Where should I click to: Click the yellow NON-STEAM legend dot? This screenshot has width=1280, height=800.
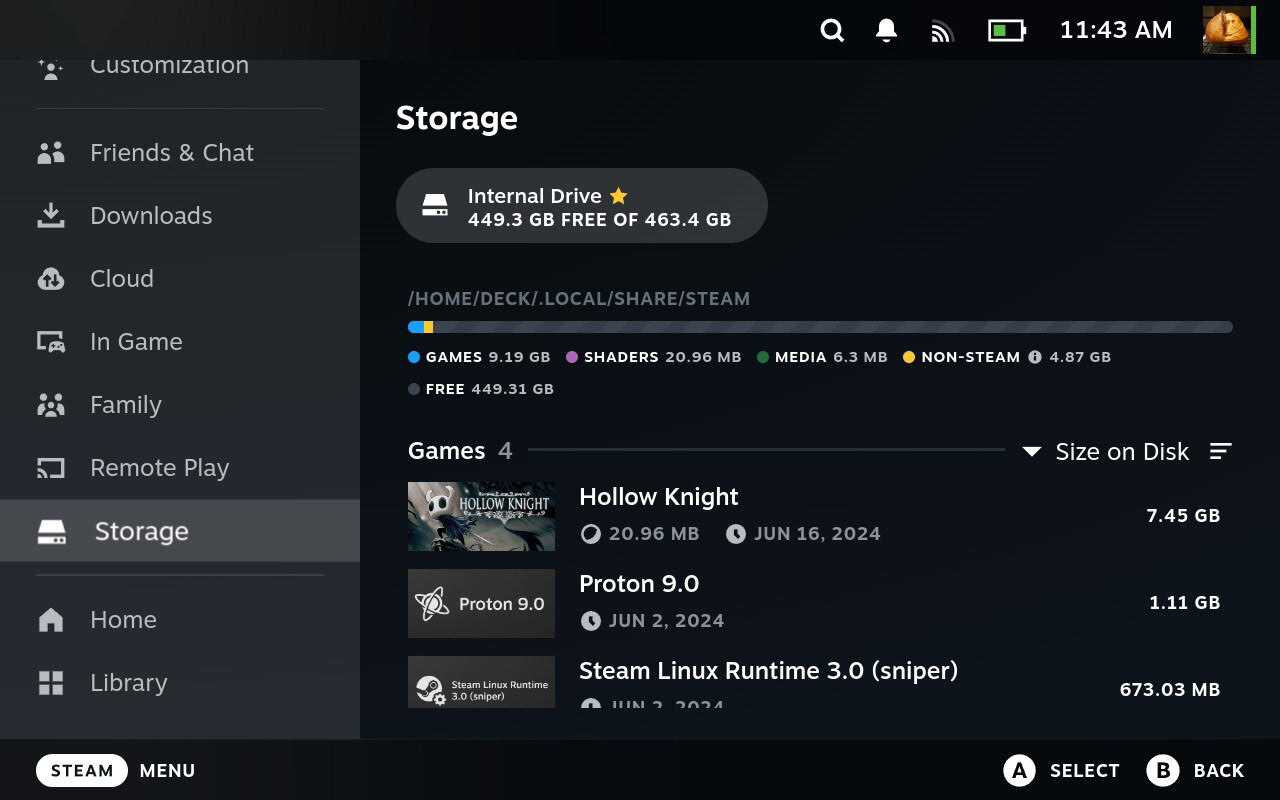click(909, 357)
